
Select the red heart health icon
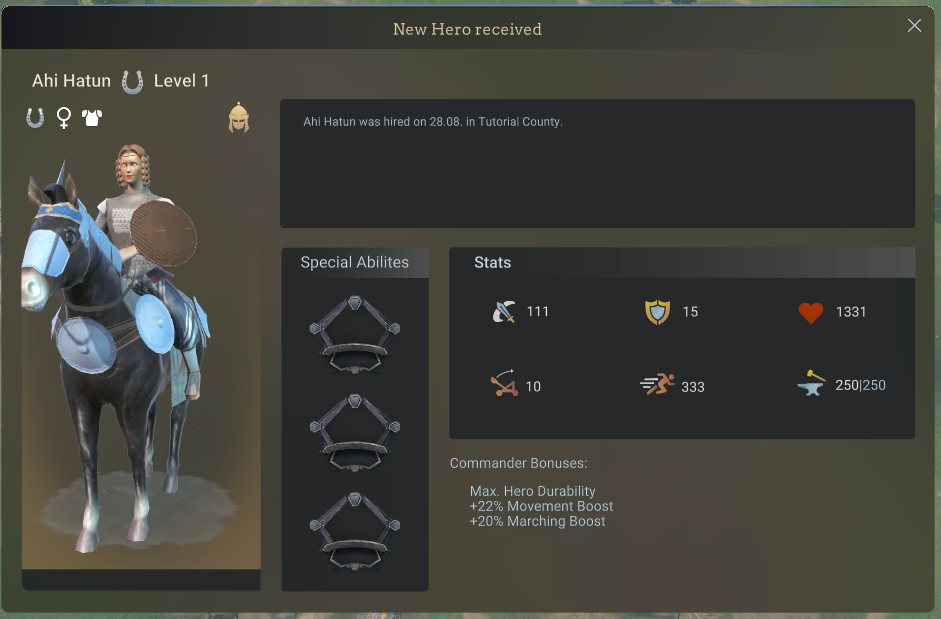[x=811, y=313]
